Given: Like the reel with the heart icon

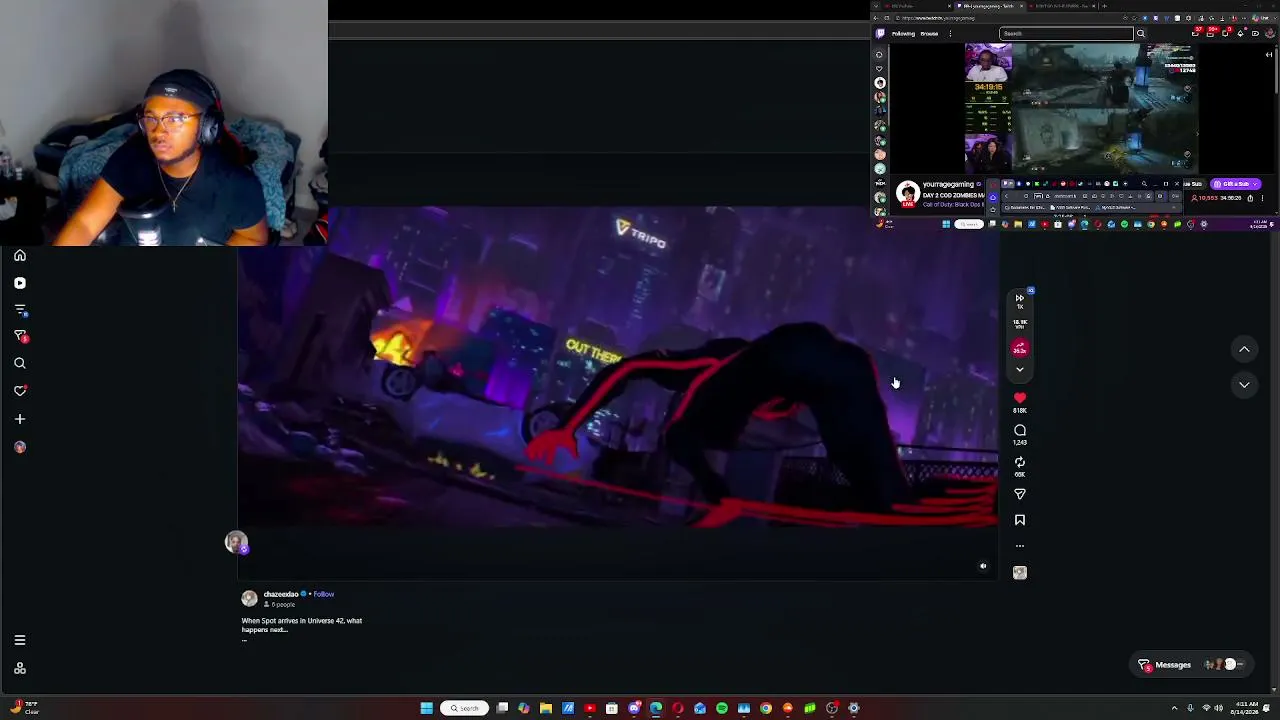Looking at the screenshot, I should 1020,398.
